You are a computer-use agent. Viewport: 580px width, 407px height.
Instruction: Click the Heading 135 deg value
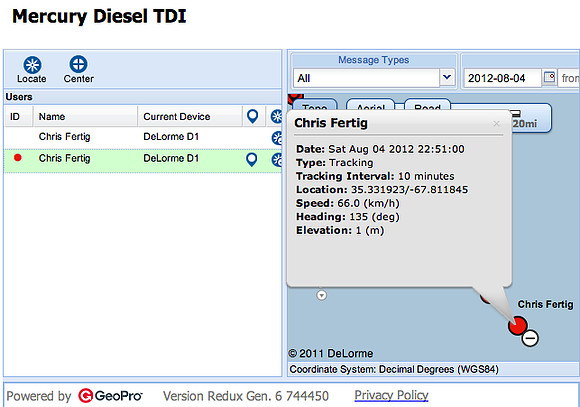[x=374, y=217]
